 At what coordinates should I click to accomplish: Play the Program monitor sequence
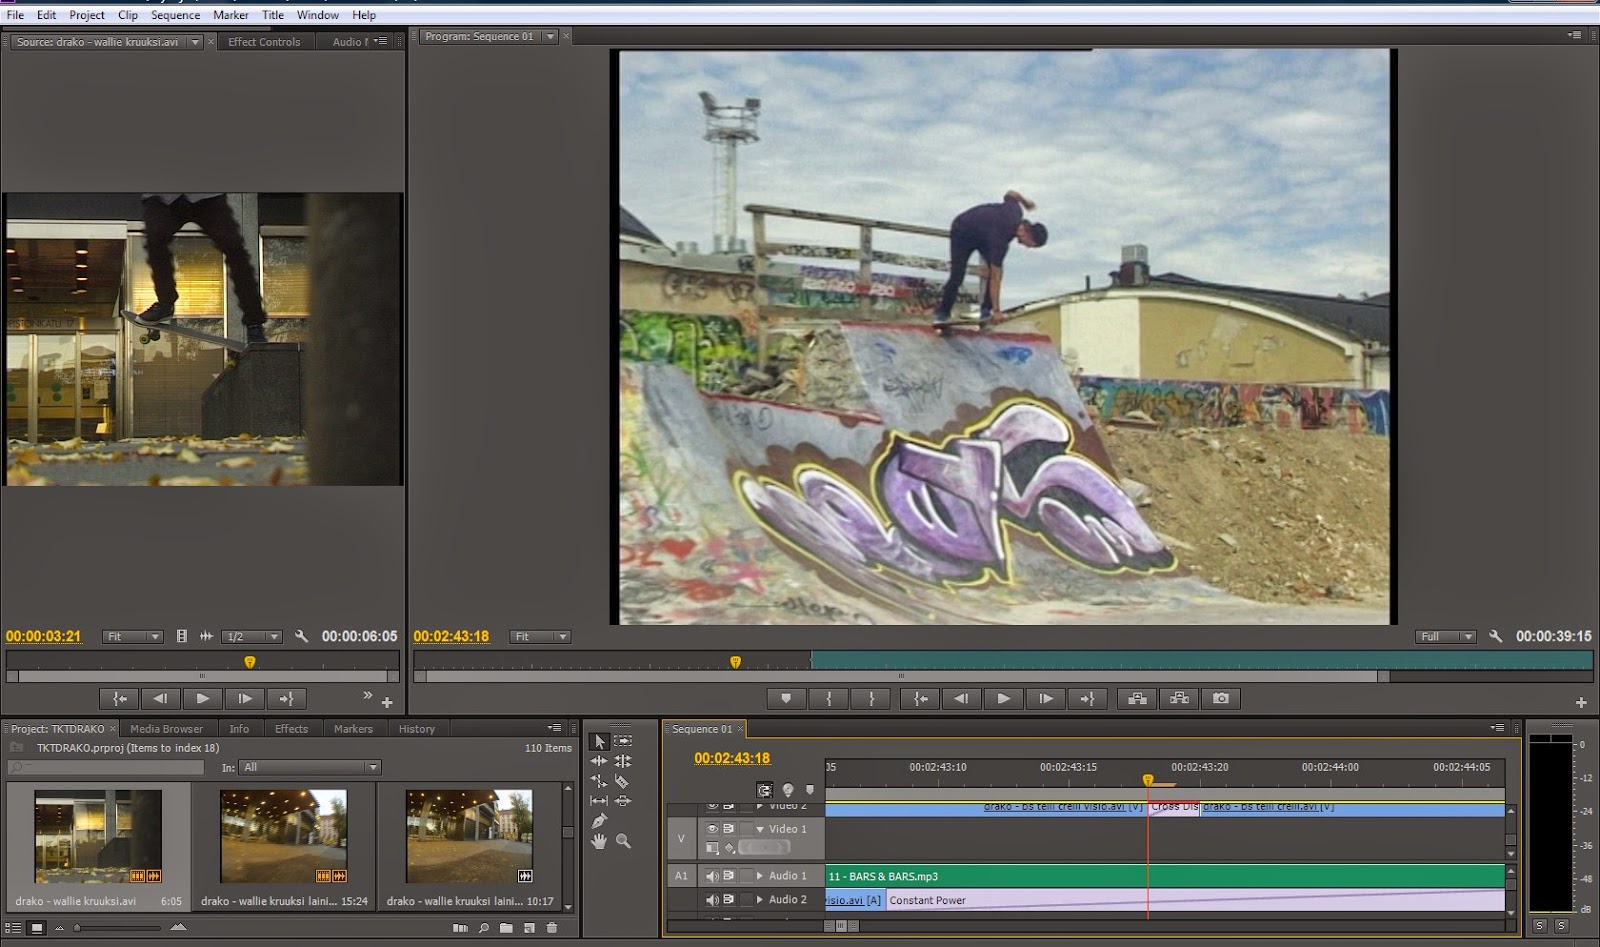coord(1003,699)
